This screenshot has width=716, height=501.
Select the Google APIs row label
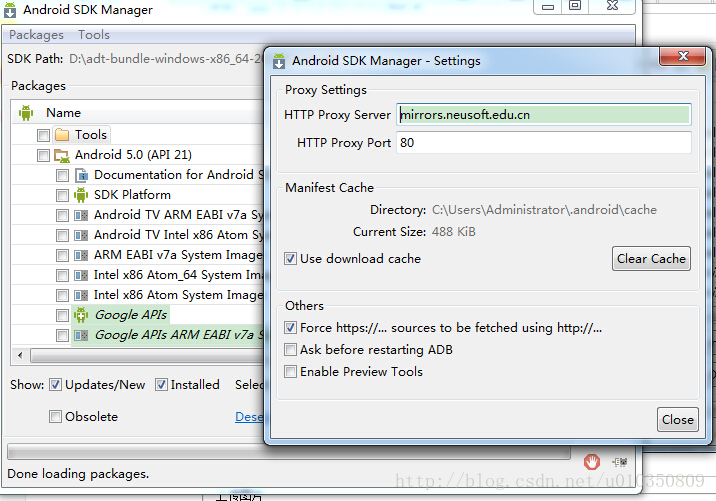click(131, 315)
